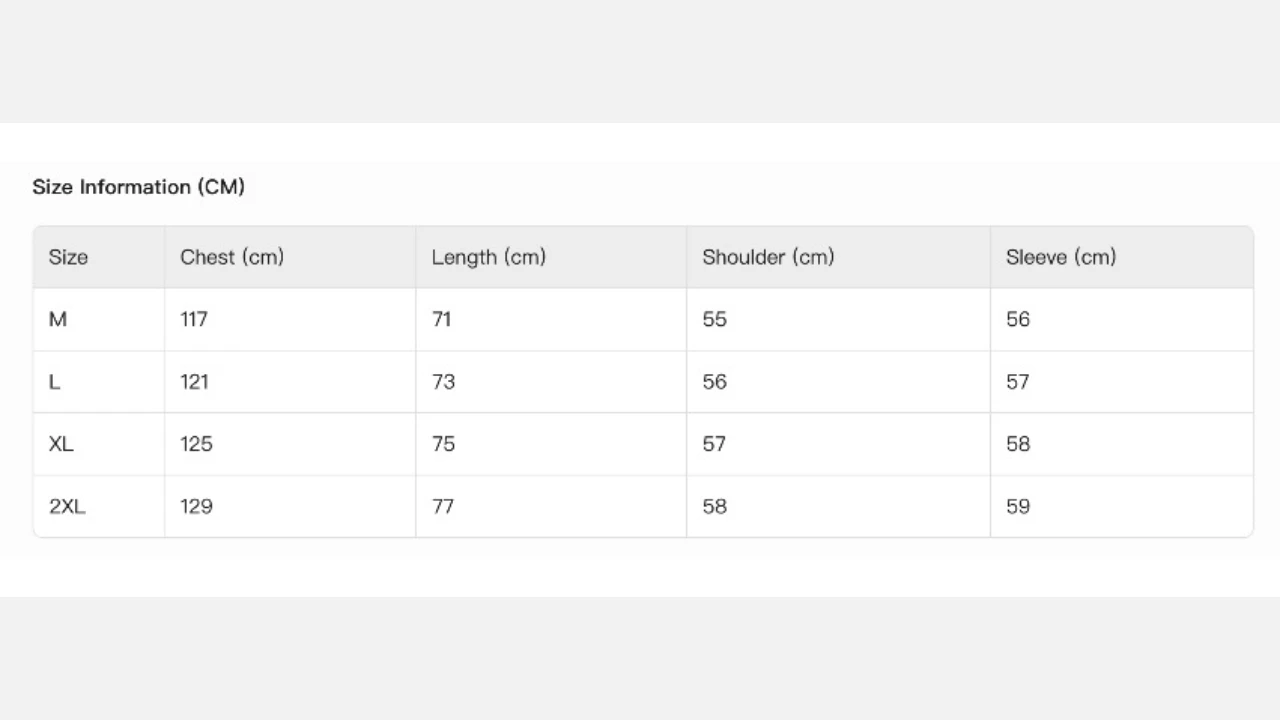Select the M size row label
This screenshot has height=720, width=1280.
coord(58,319)
